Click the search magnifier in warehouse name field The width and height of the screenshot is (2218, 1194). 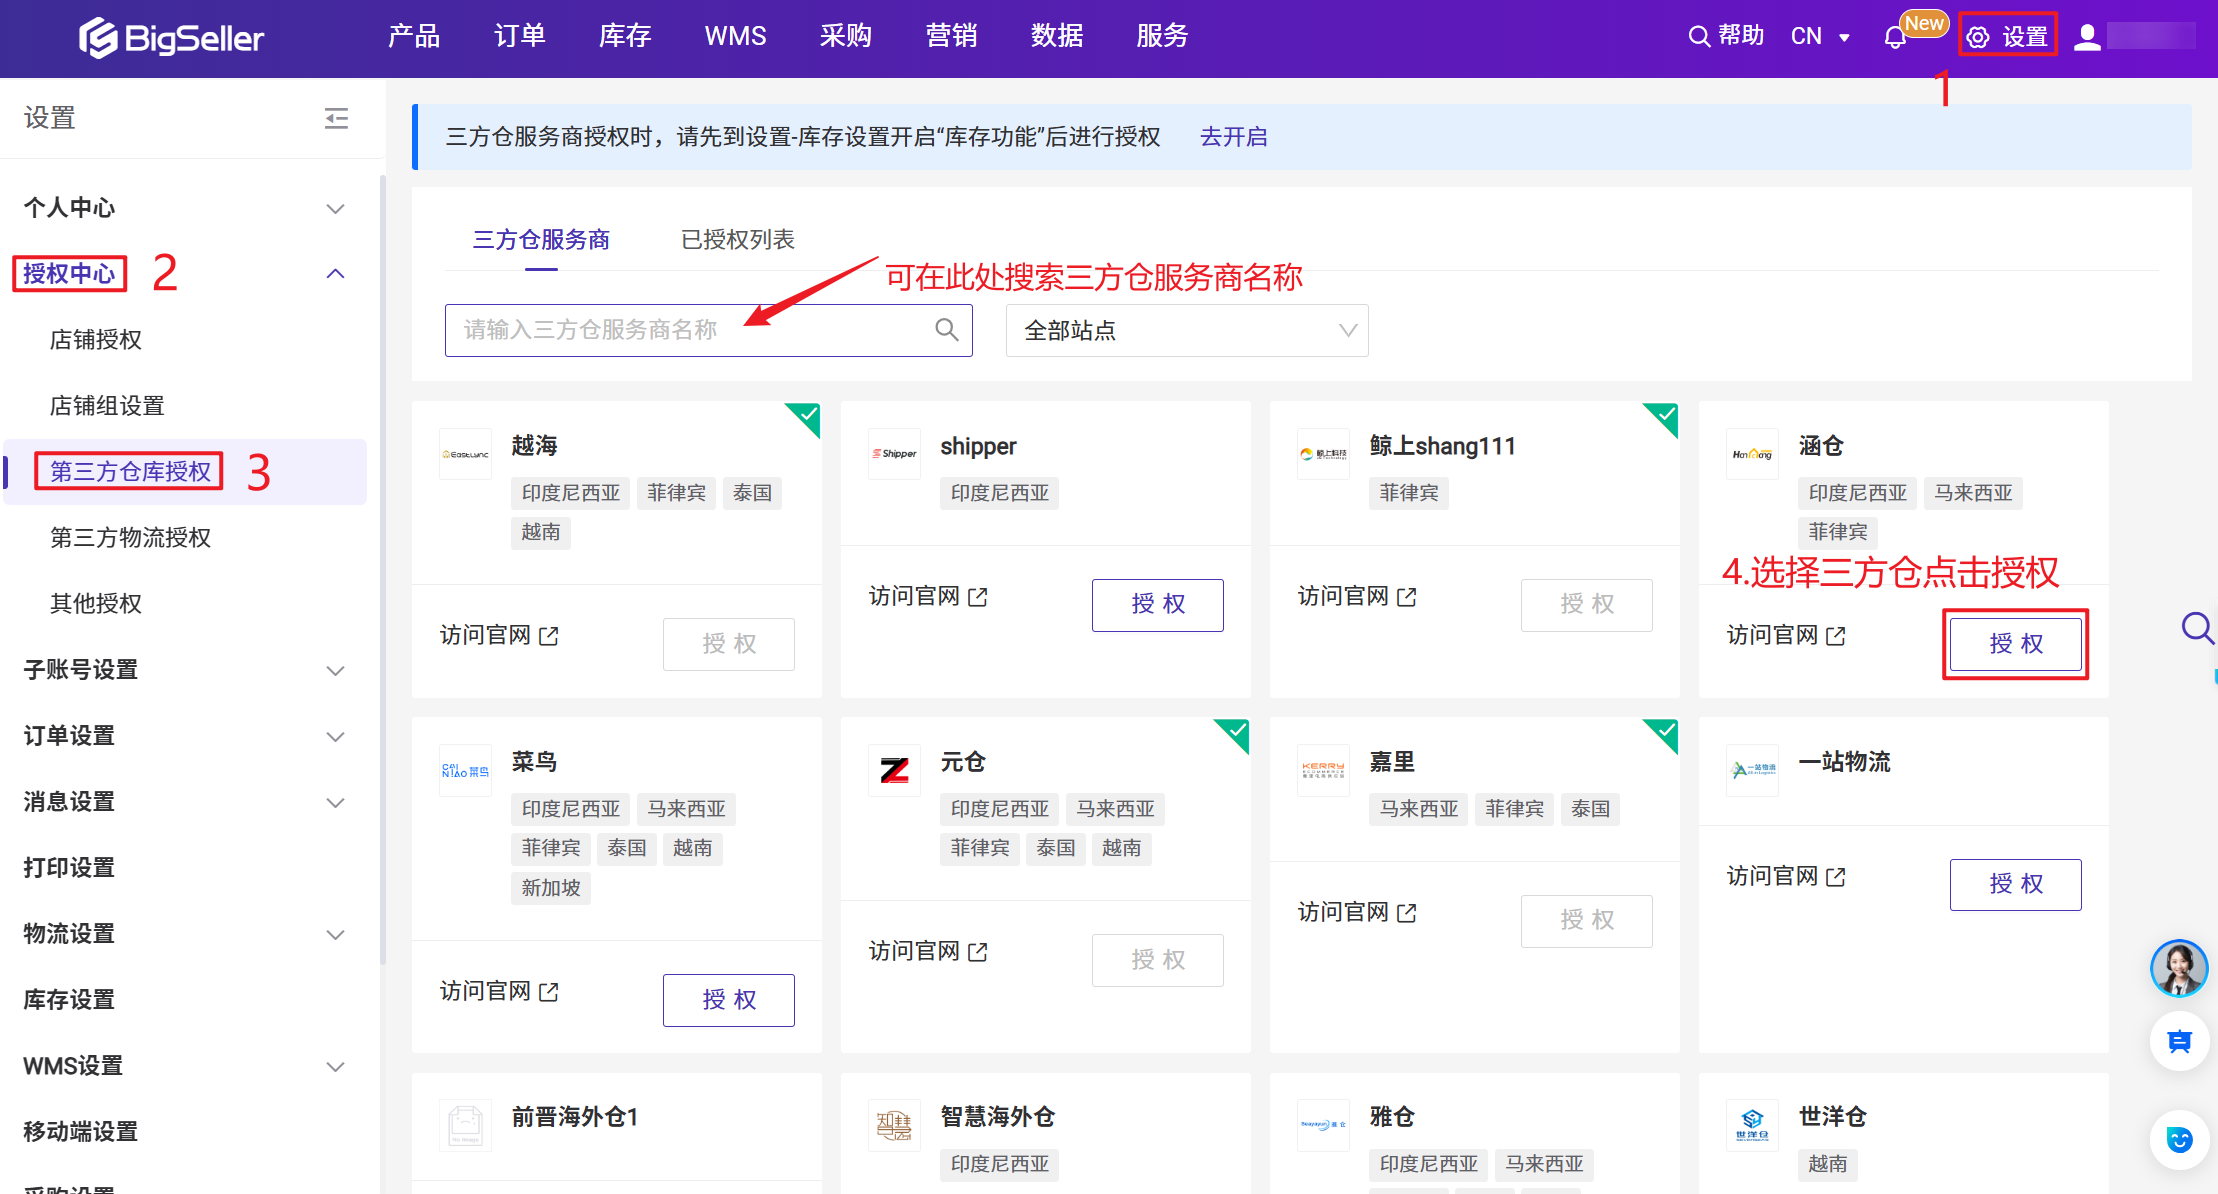(946, 329)
